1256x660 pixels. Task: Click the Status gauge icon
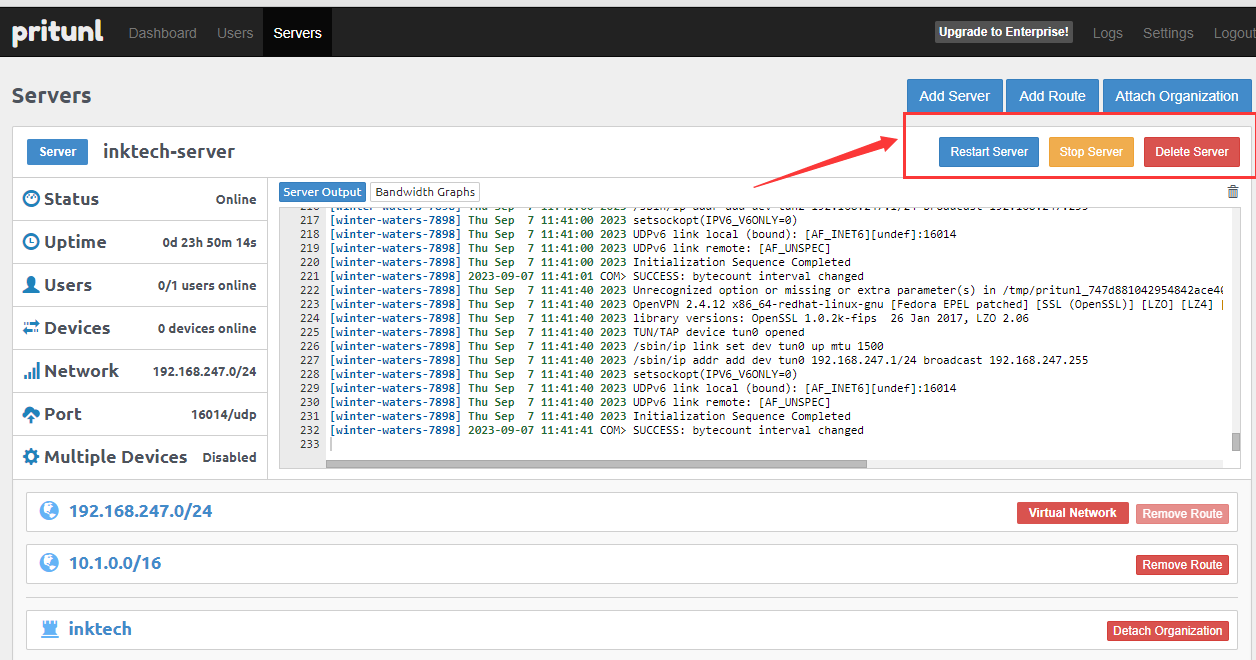pyautogui.click(x=31, y=198)
